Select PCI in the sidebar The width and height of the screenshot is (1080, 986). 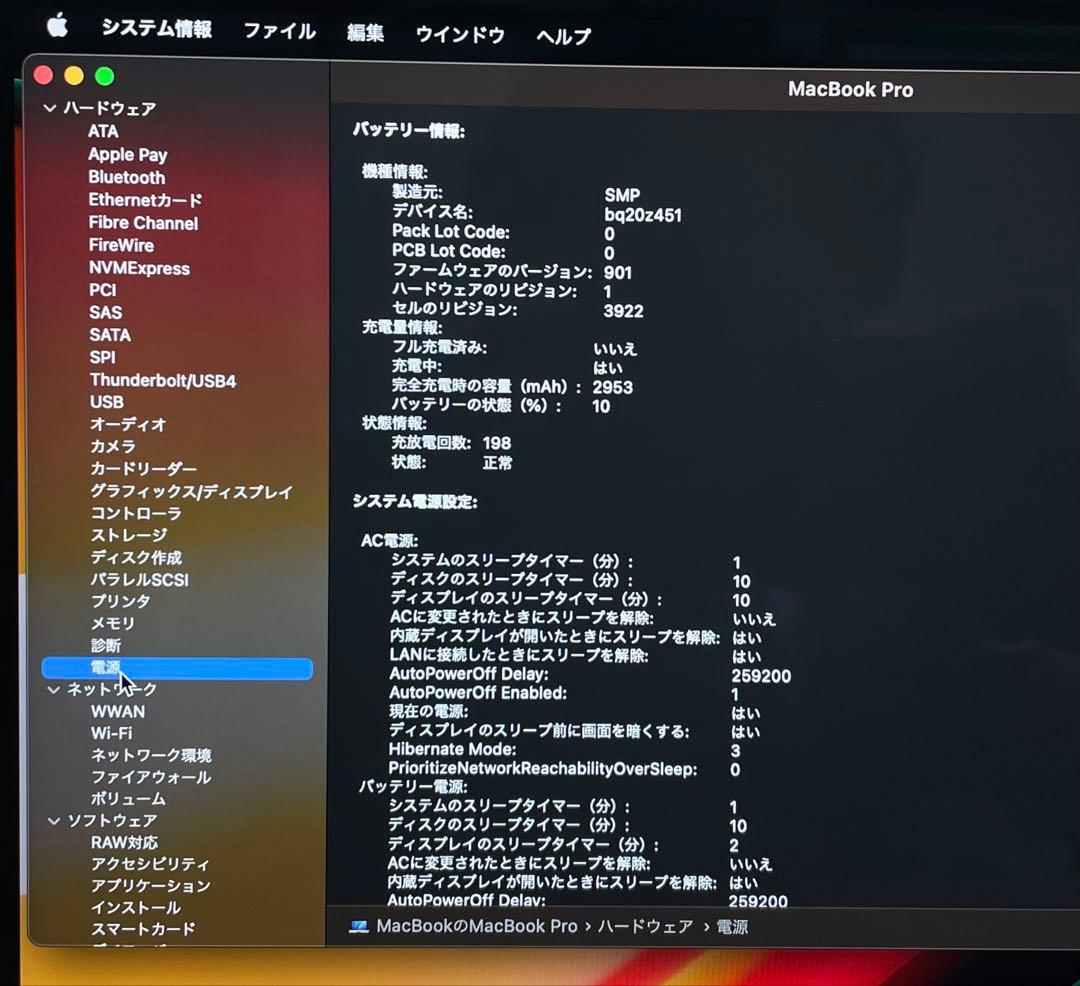tap(103, 291)
